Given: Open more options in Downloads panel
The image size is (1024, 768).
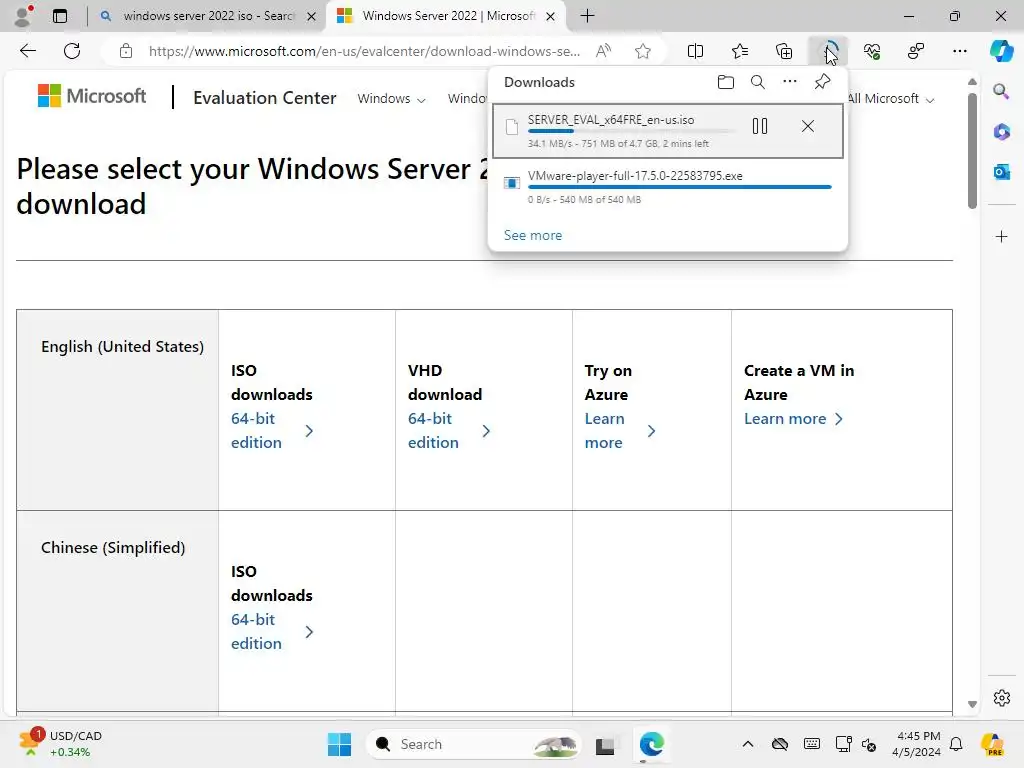Looking at the screenshot, I should 790,82.
